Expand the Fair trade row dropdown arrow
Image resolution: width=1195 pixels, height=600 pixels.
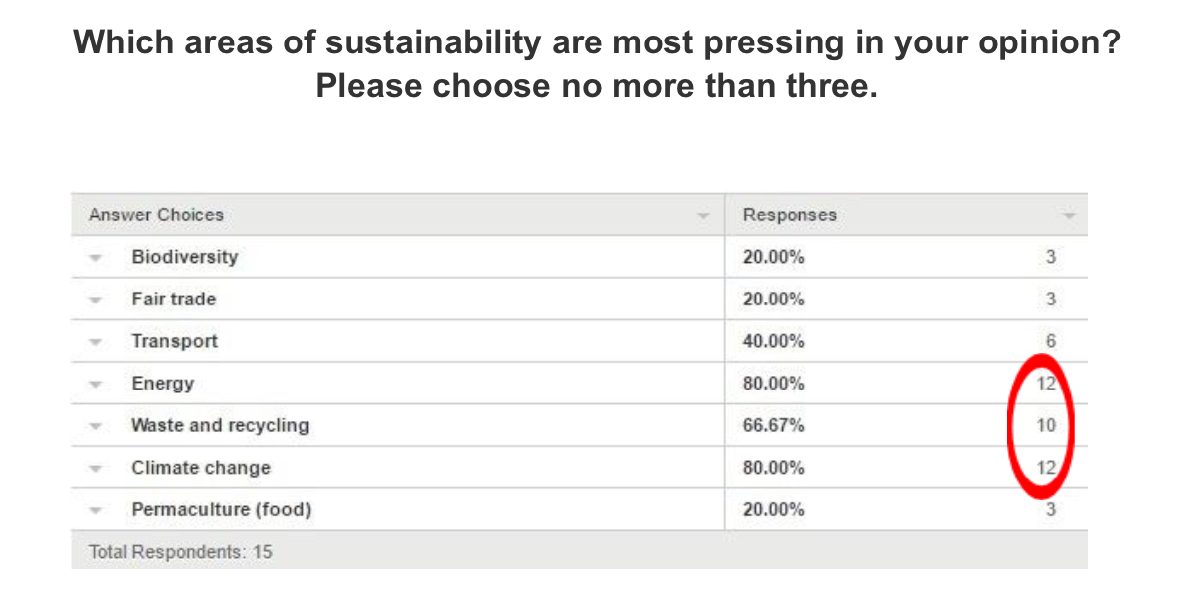click(95, 300)
